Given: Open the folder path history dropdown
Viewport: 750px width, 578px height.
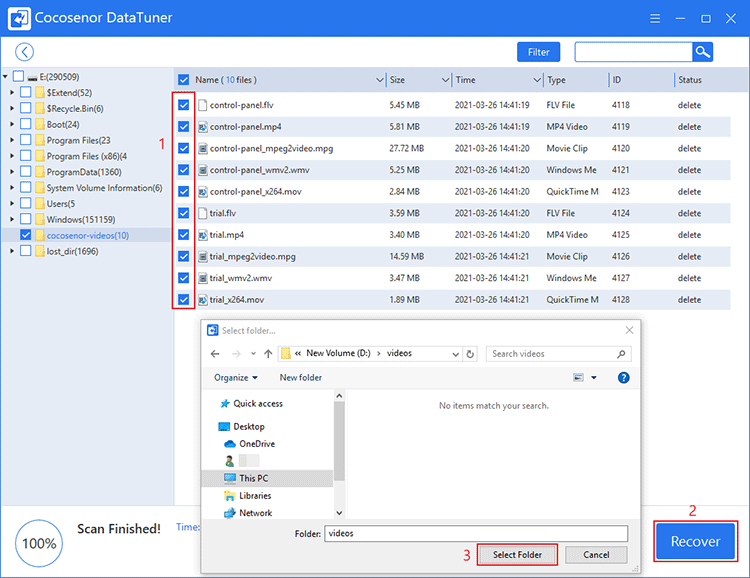Looking at the screenshot, I should 455,354.
